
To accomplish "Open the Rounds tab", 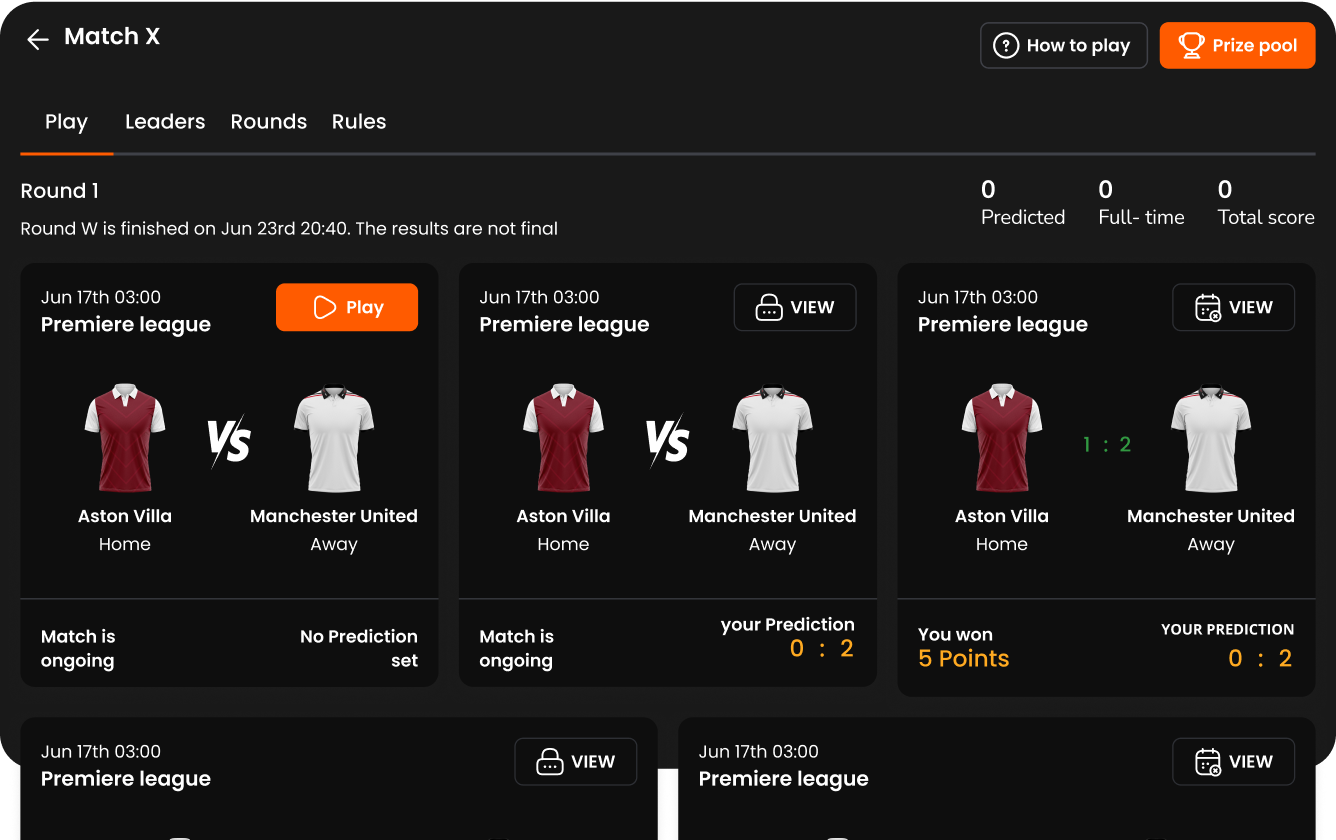I will click(x=268, y=122).
